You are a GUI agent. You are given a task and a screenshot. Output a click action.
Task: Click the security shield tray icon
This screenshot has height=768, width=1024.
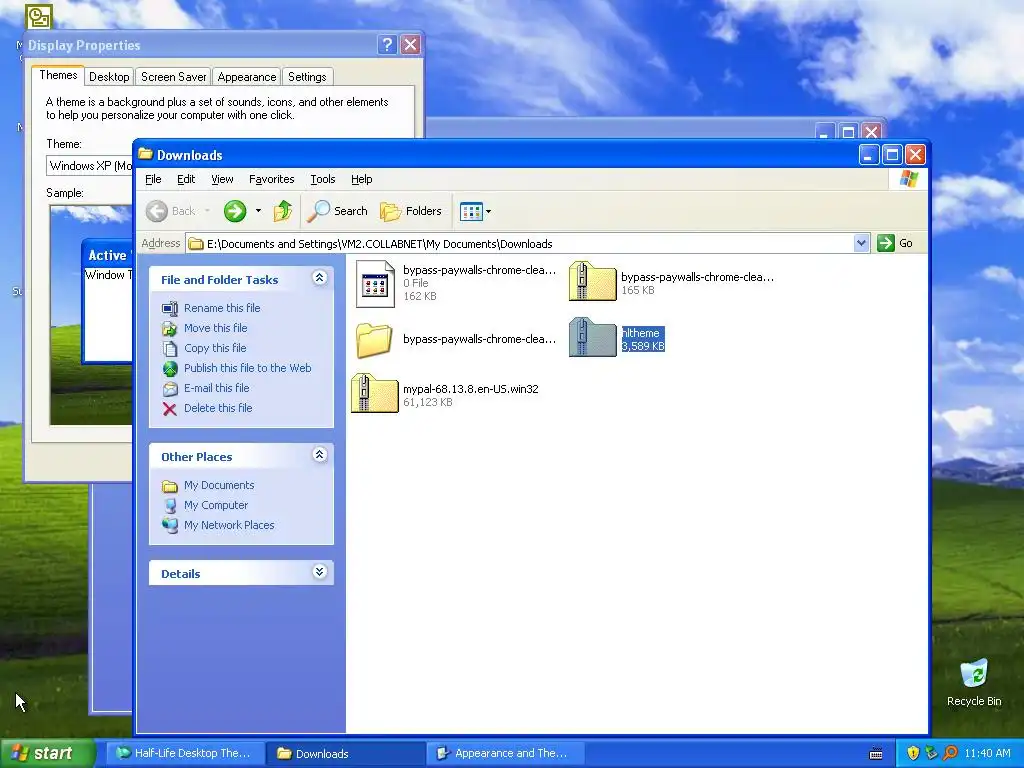(x=913, y=753)
